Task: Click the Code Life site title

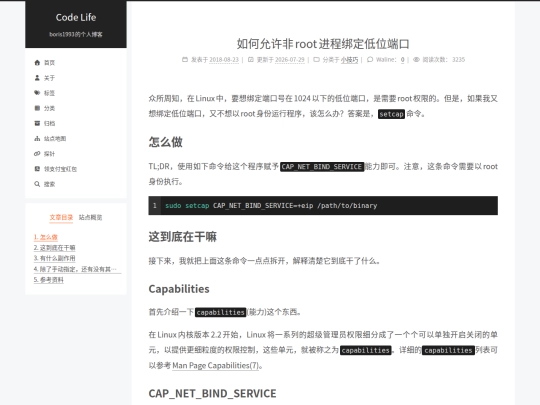Action: click(x=76, y=18)
